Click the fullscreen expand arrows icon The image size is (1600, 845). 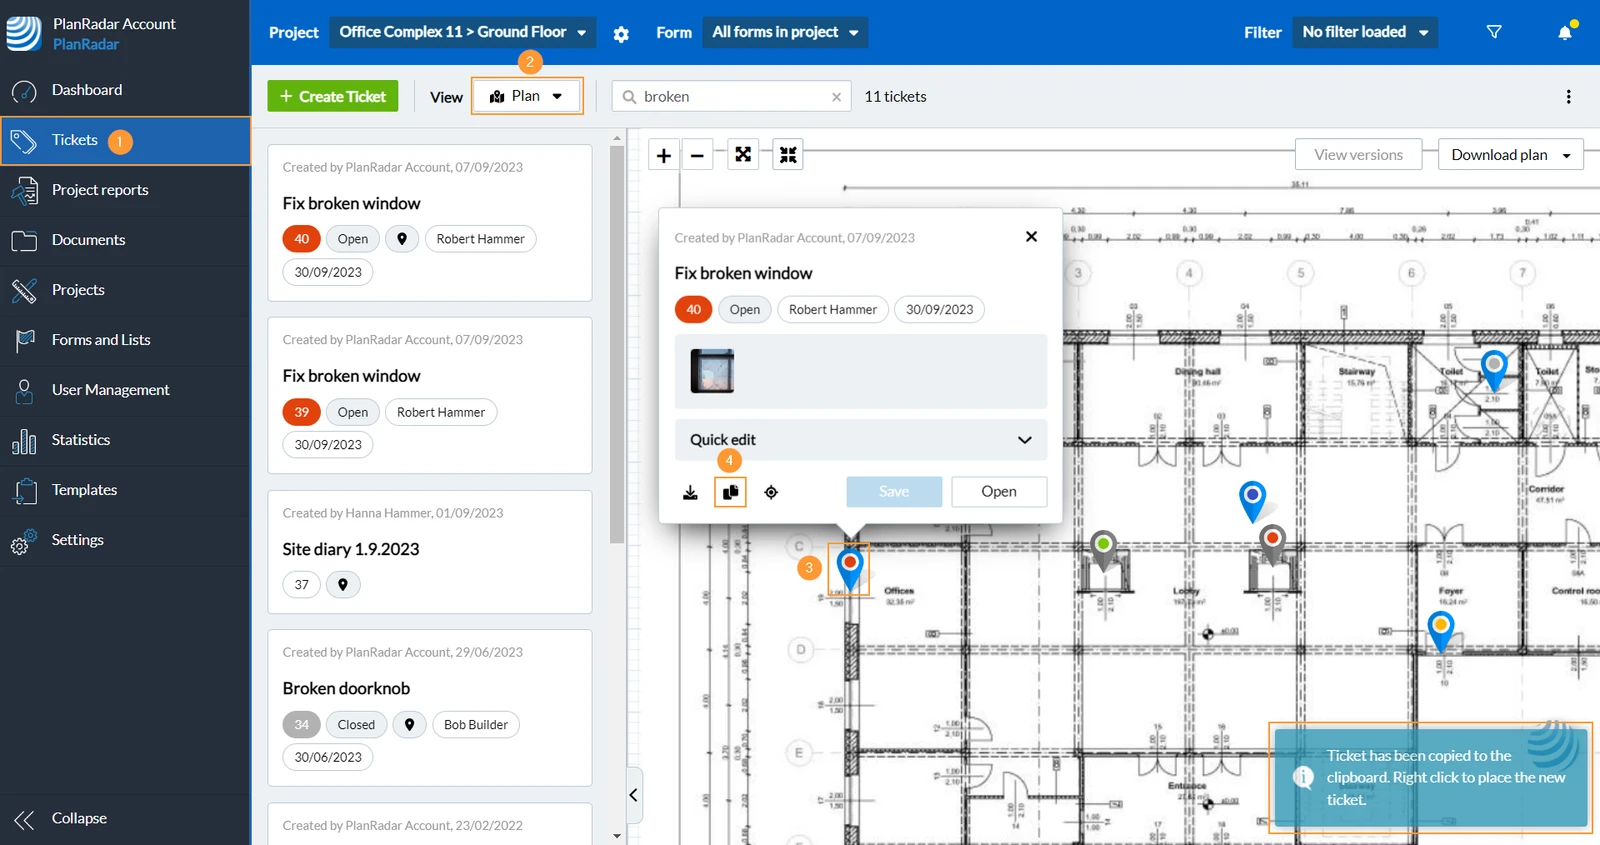[743, 155]
